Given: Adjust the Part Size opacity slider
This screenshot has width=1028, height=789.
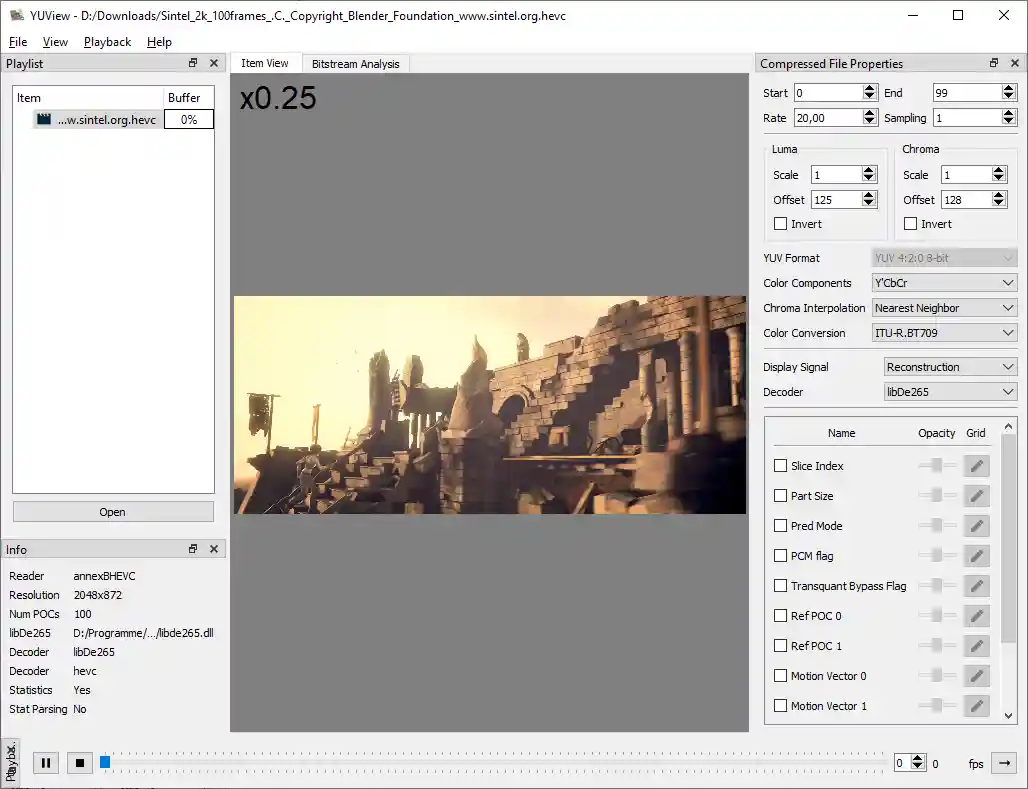Looking at the screenshot, I should coord(937,495).
